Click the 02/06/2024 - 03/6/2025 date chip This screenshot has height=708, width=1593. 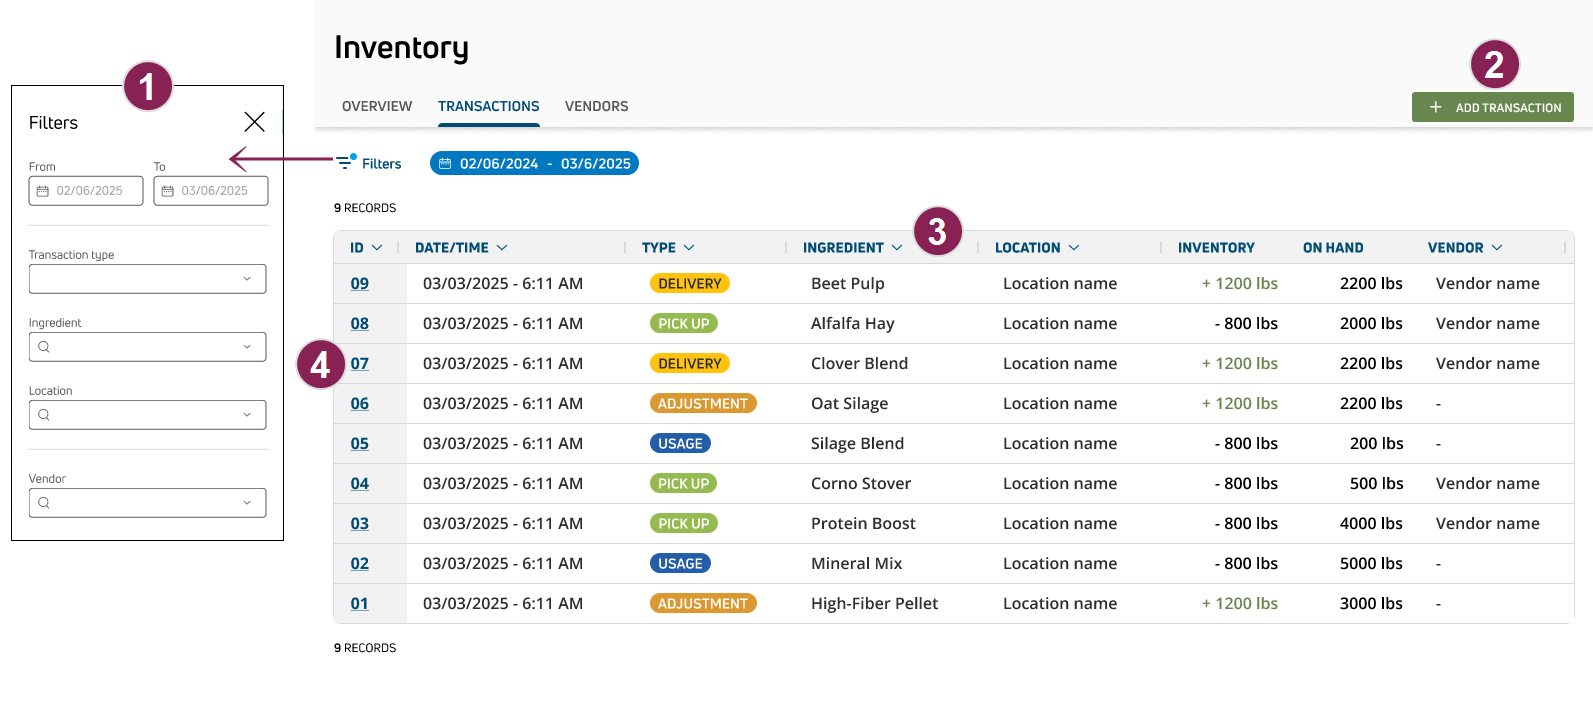(x=534, y=163)
